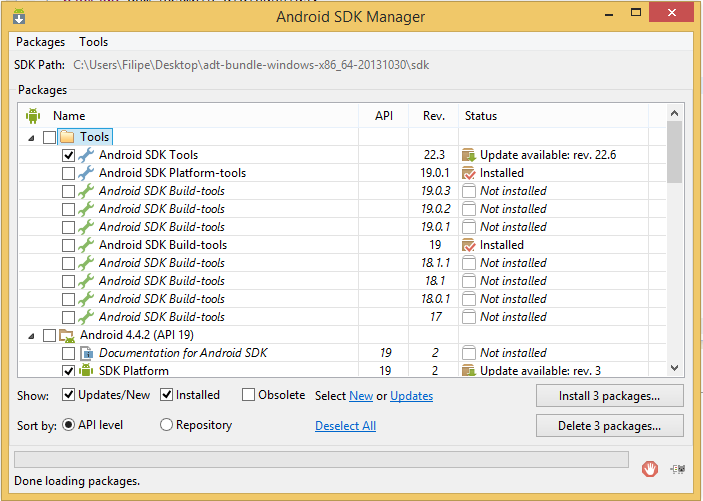This screenshot has width=703, height=501.
Task: Minimize the Android SDK Manager window
Action: [608, 14]
